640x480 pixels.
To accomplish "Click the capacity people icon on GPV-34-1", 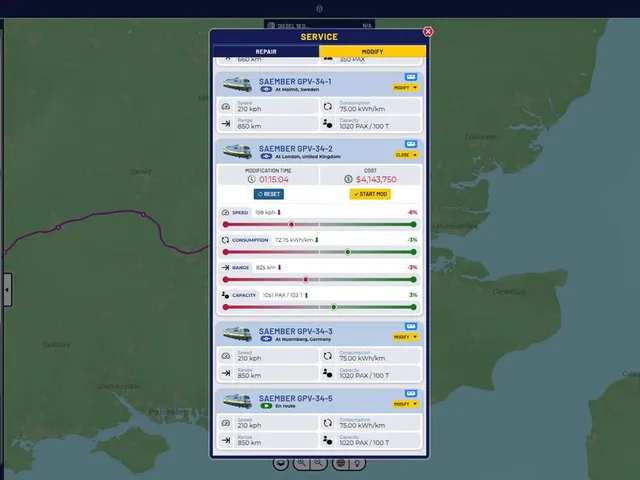I will coord(327,123).
